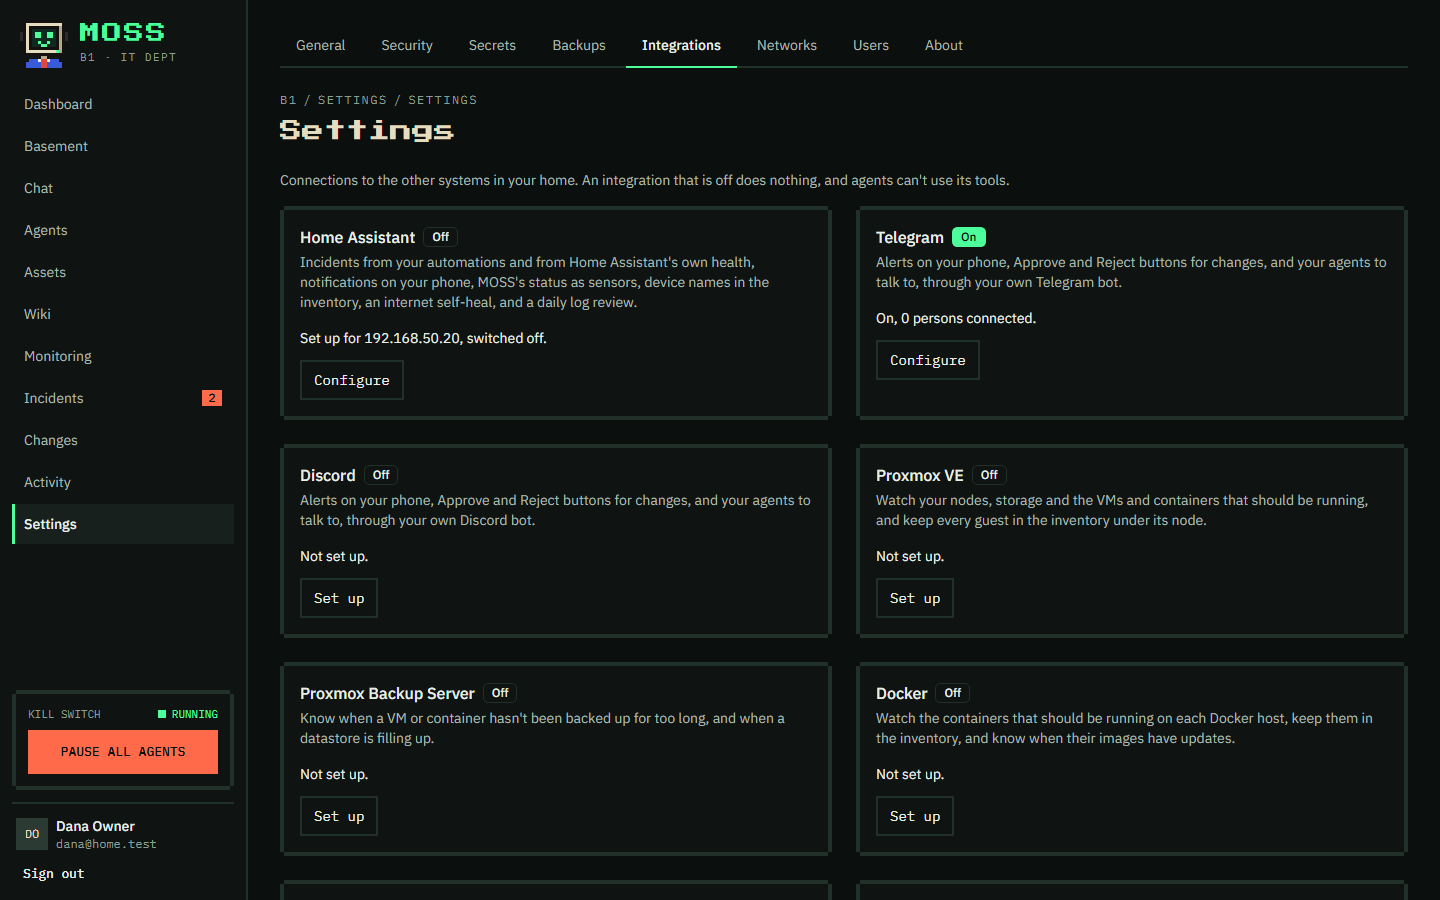
Task: Open the General tab
Action: 320,45
